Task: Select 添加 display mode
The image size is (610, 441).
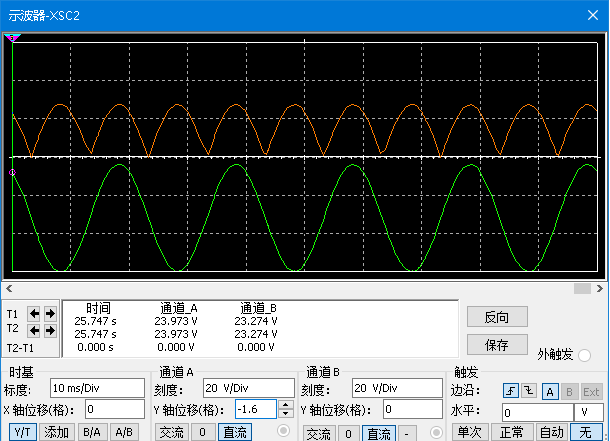Action: point(56,432)
